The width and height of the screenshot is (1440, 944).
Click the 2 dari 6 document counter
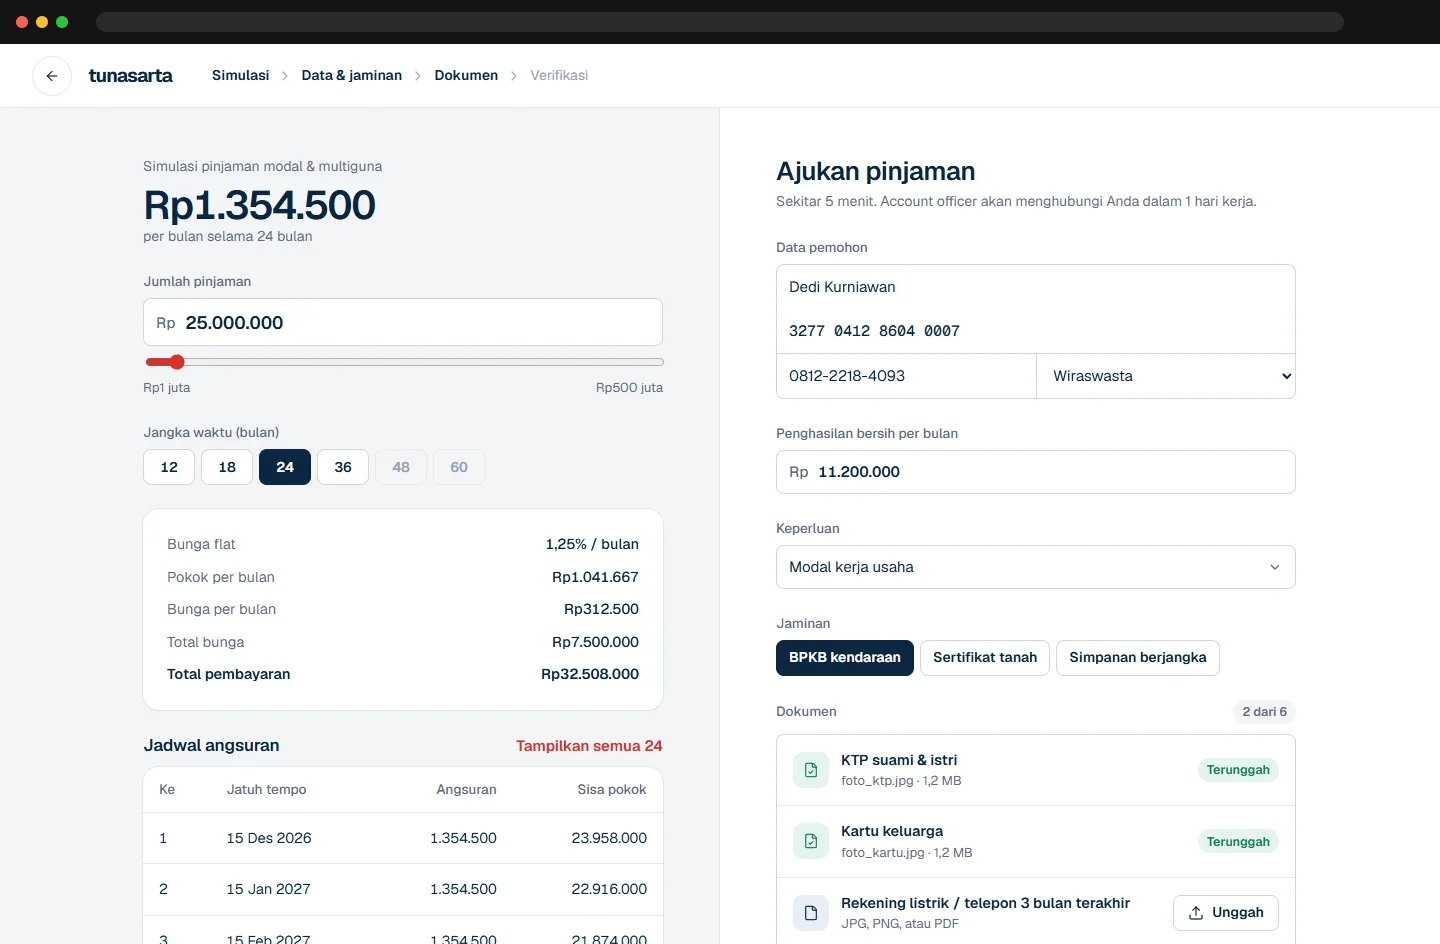(1264, 712)
